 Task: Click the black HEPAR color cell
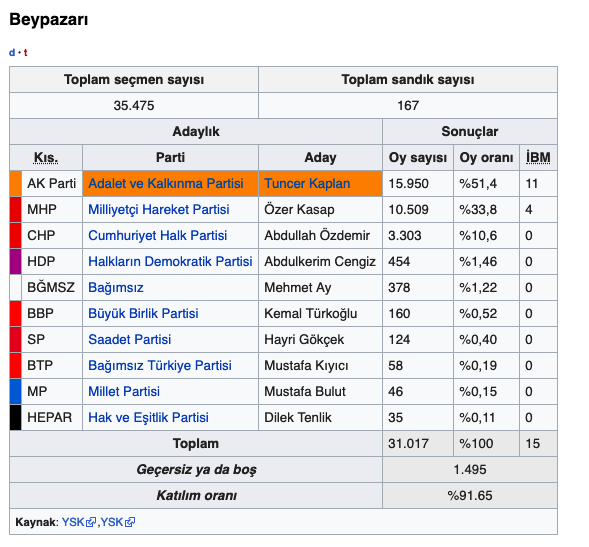tap(15, 417)
